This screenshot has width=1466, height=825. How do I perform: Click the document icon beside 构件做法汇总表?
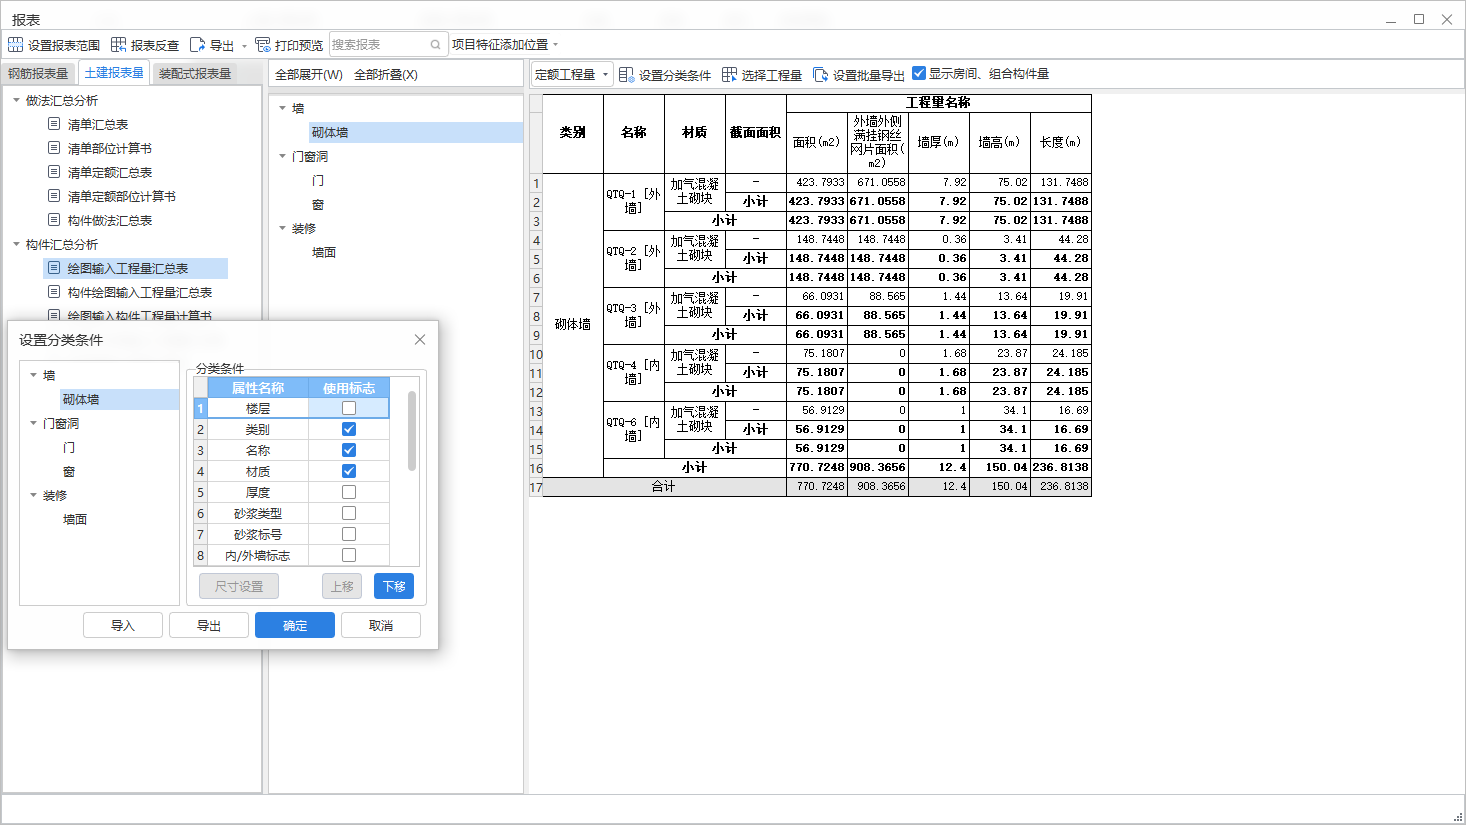54,220
